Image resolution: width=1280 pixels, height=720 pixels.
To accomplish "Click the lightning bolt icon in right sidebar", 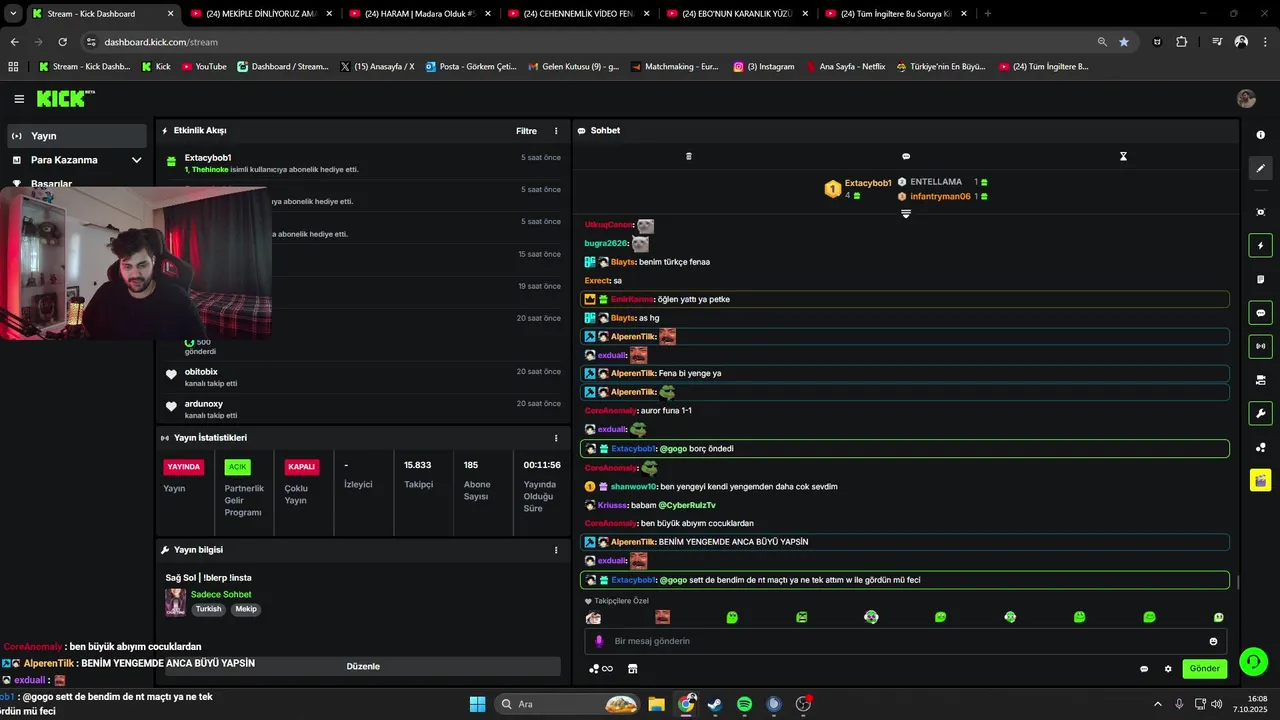I will 1260,246.
